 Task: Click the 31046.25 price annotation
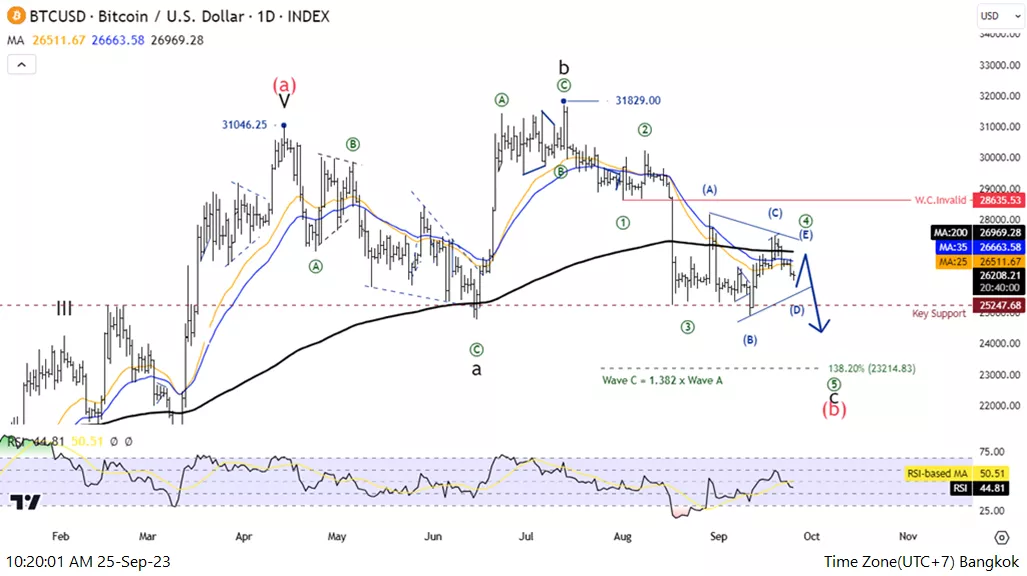[244, 125]
